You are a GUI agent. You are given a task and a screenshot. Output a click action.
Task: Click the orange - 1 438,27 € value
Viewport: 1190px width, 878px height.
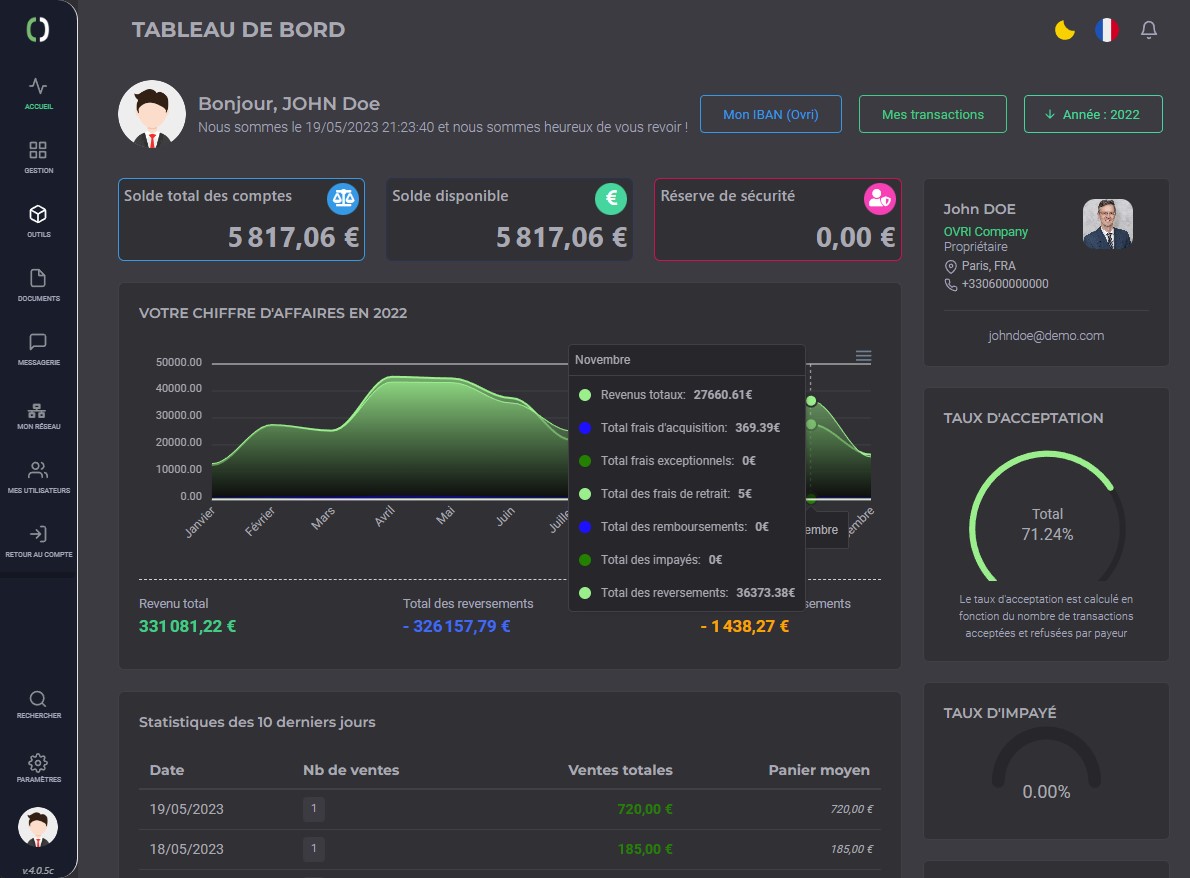745,626
